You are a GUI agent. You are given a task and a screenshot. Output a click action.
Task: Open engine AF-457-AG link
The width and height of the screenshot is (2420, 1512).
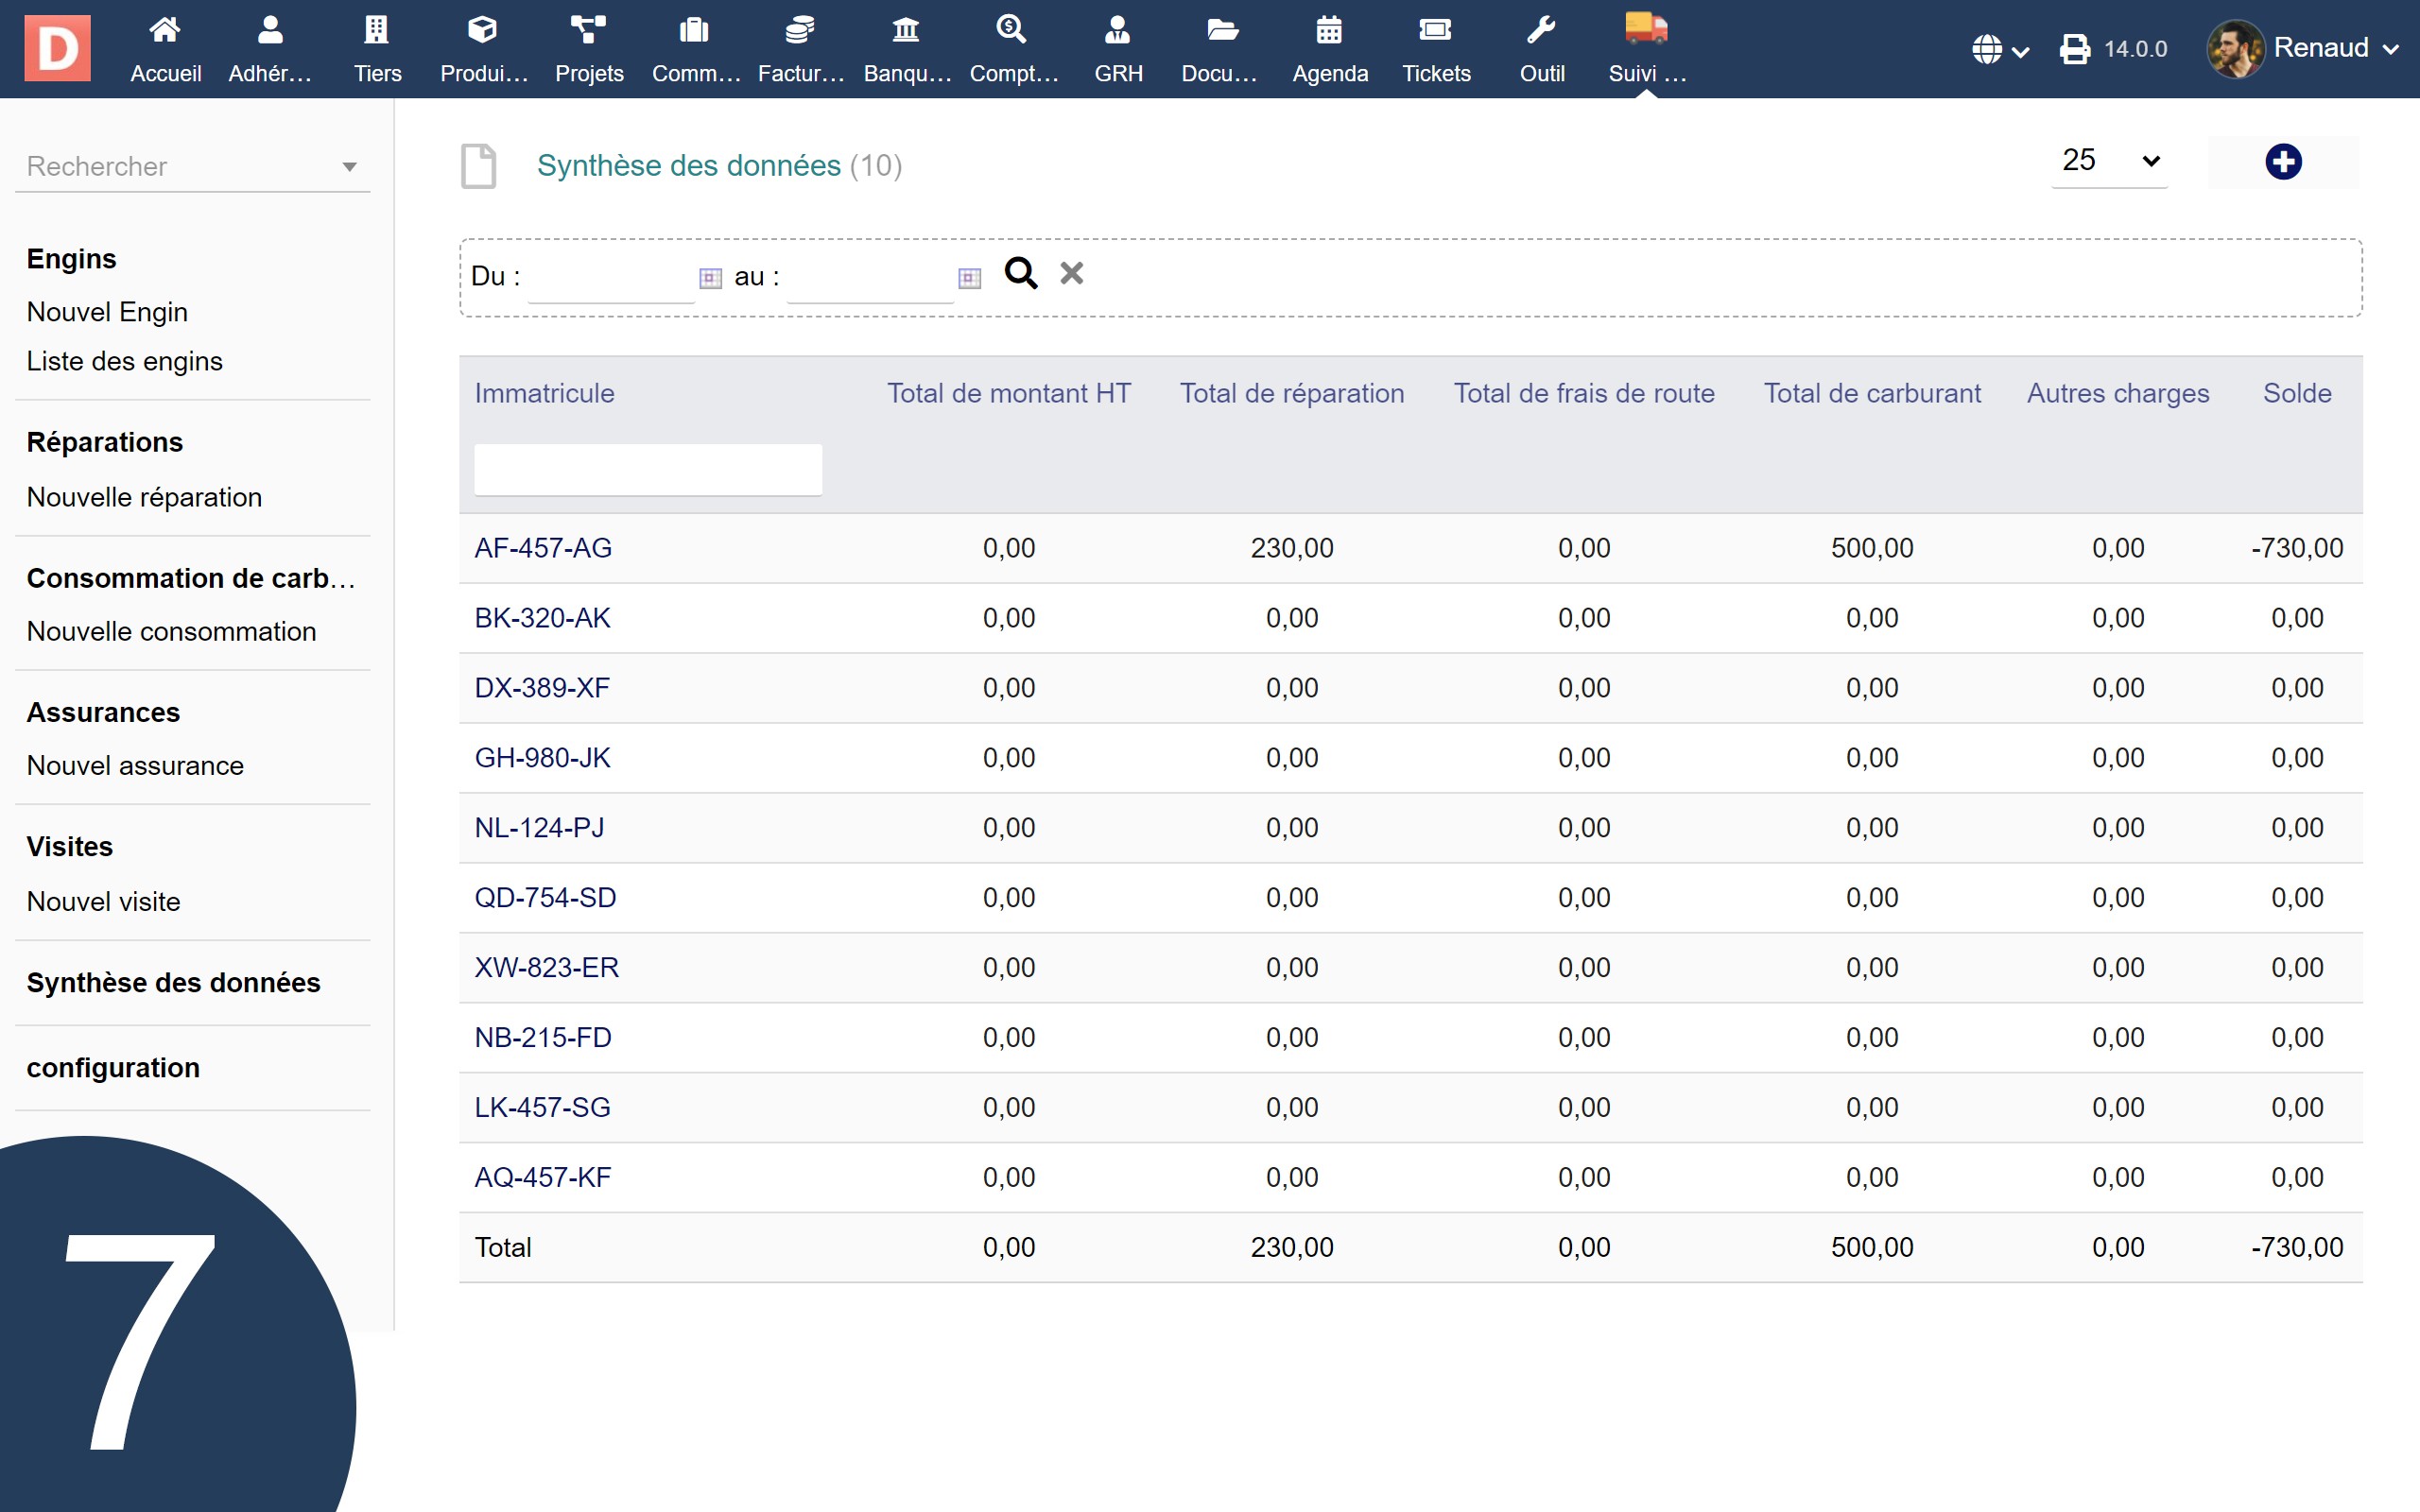point(542,548)
